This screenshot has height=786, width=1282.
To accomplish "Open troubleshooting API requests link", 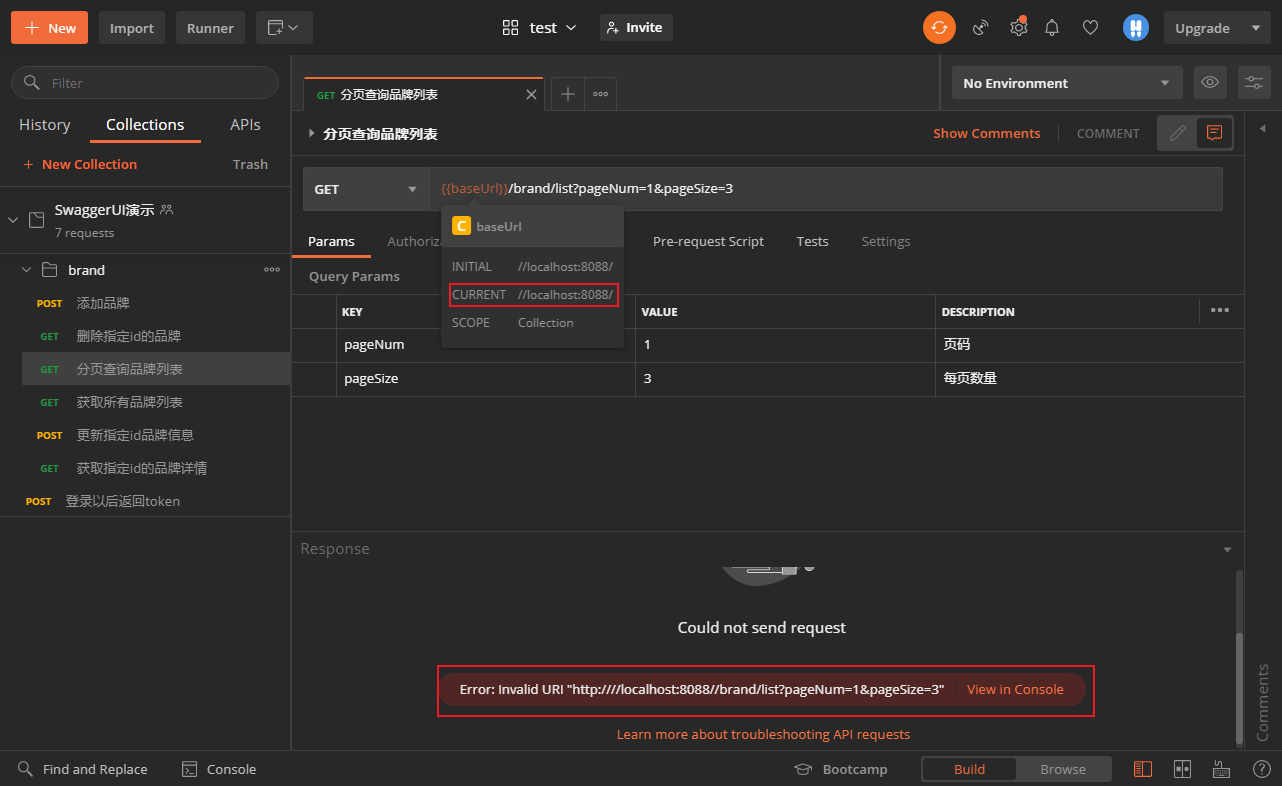I will pos(763,734).
